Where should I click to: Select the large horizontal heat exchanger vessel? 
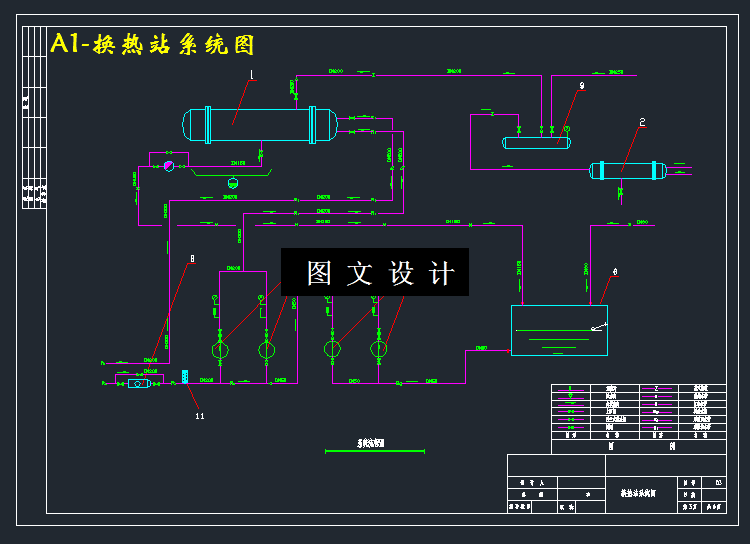coord(260,125)
